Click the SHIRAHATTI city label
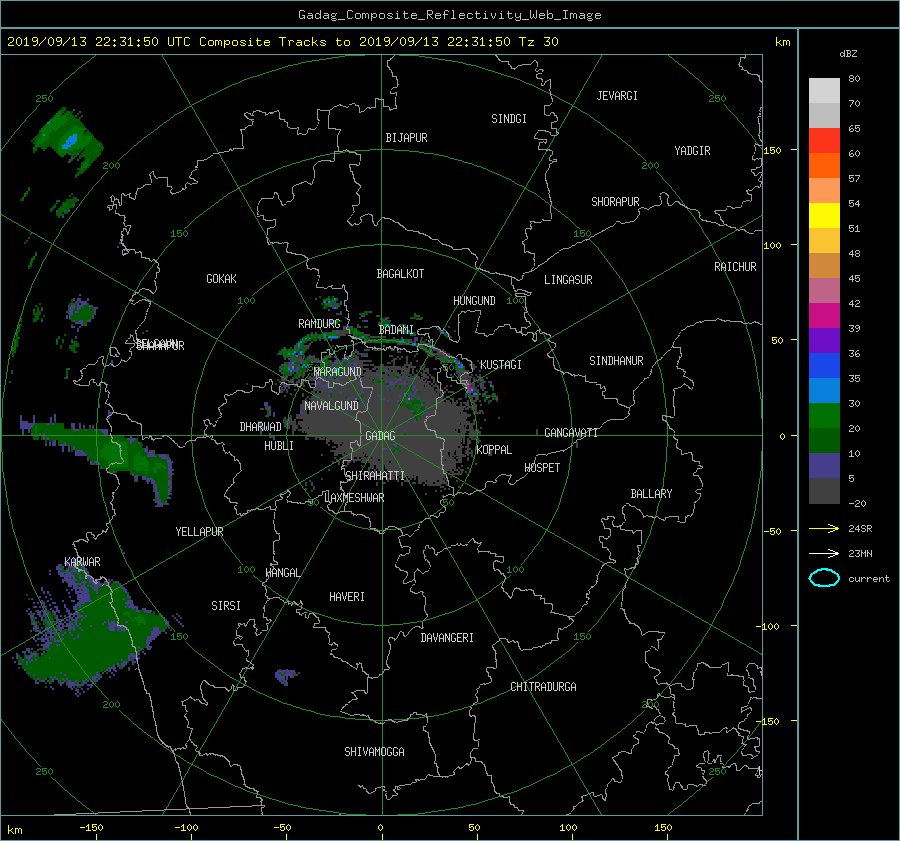900x841 pixels. [x=374, y=476]
